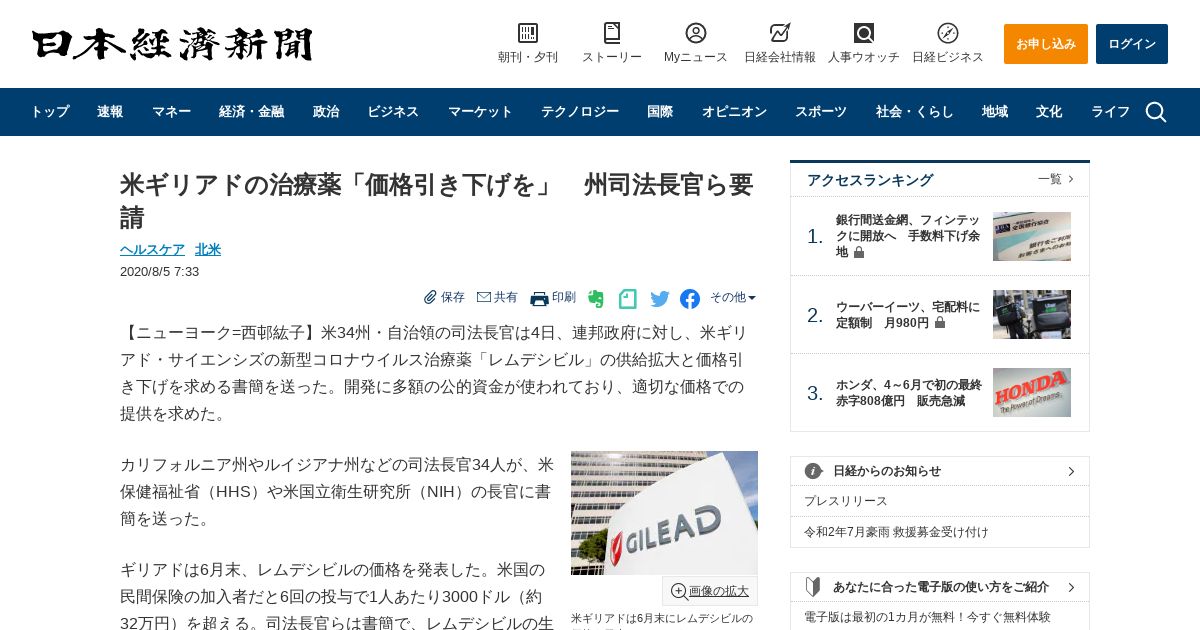
Task: Go to 地域 navigation tab
Action: pos(995,112)
